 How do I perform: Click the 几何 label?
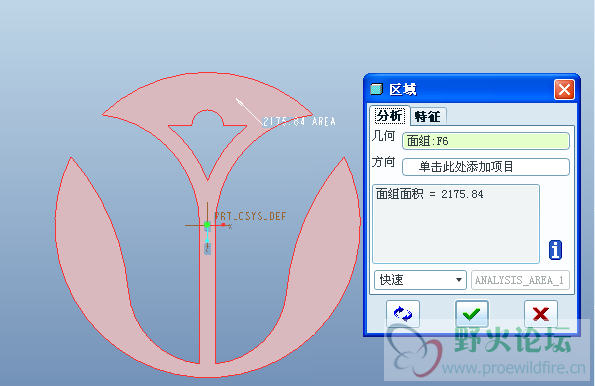pyautogui.click(x=383, y=135)
